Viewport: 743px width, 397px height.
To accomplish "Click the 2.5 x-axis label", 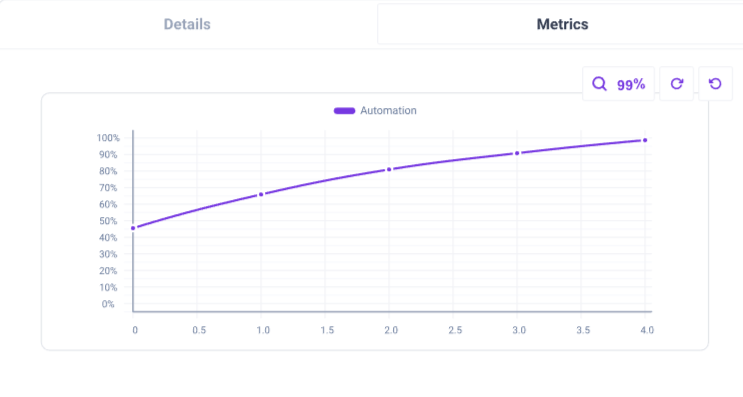I will [x=455, y=330].
